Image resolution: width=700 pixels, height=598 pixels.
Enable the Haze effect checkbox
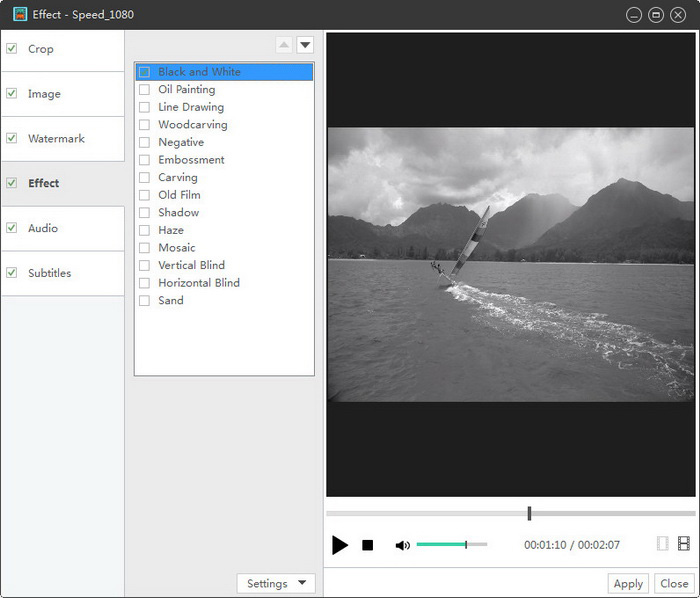pyautogui.click(x=144, y=230)
